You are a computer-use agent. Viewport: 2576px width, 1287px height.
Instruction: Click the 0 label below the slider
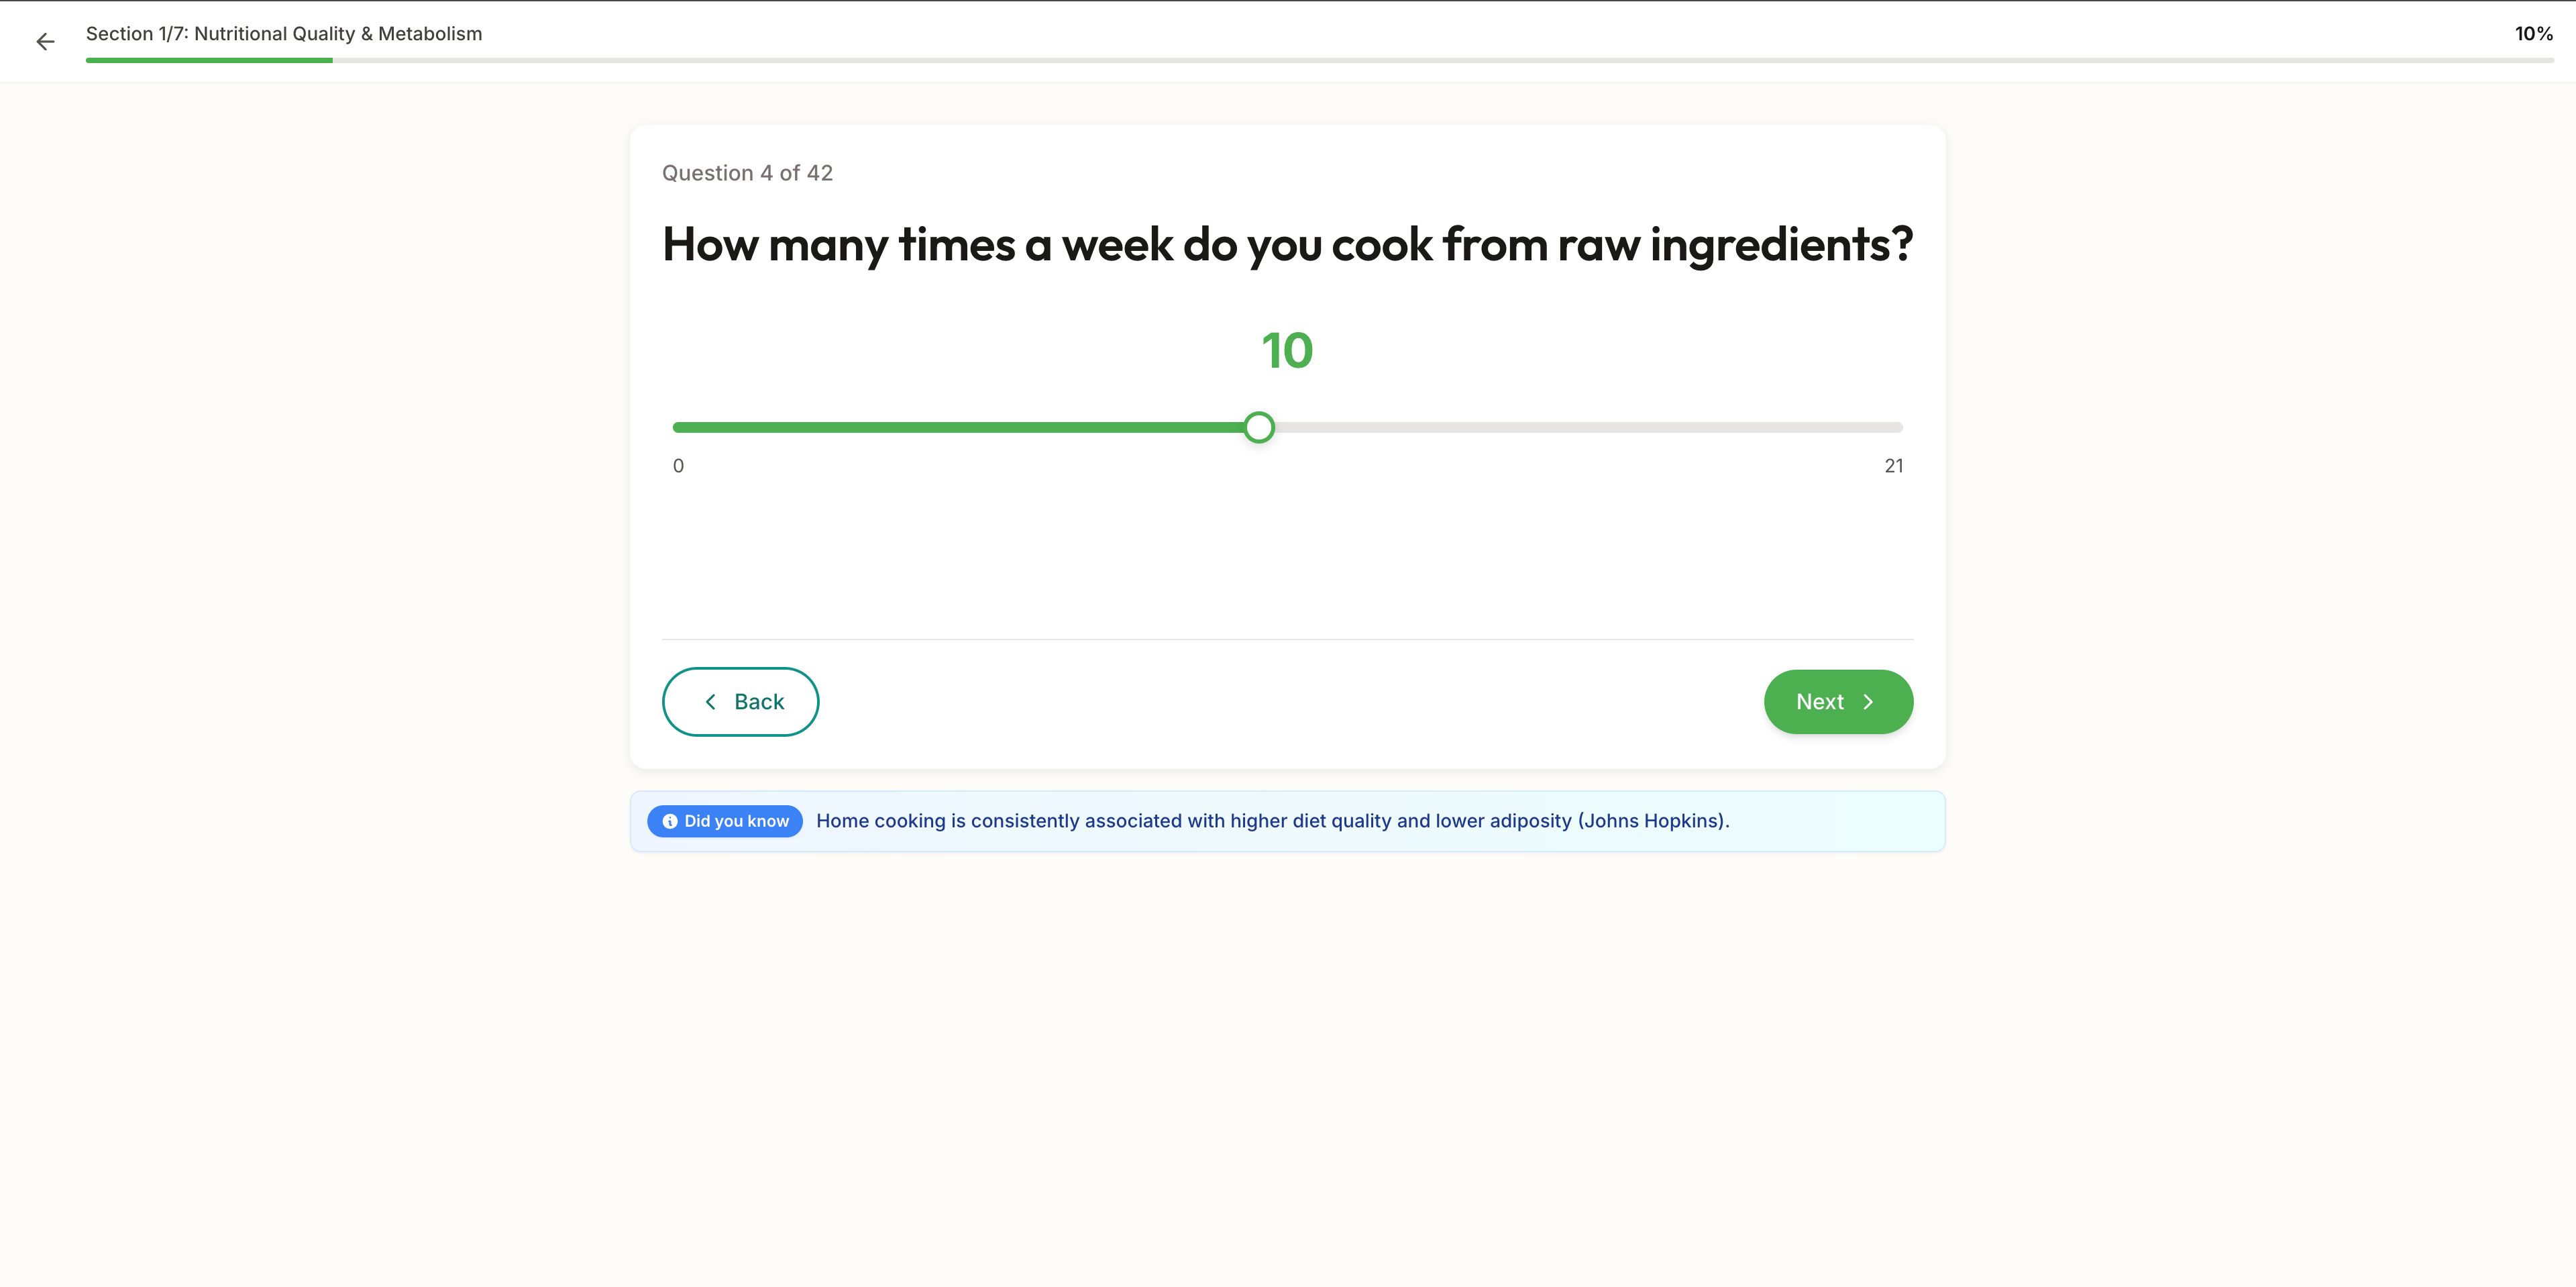point(679,465)
